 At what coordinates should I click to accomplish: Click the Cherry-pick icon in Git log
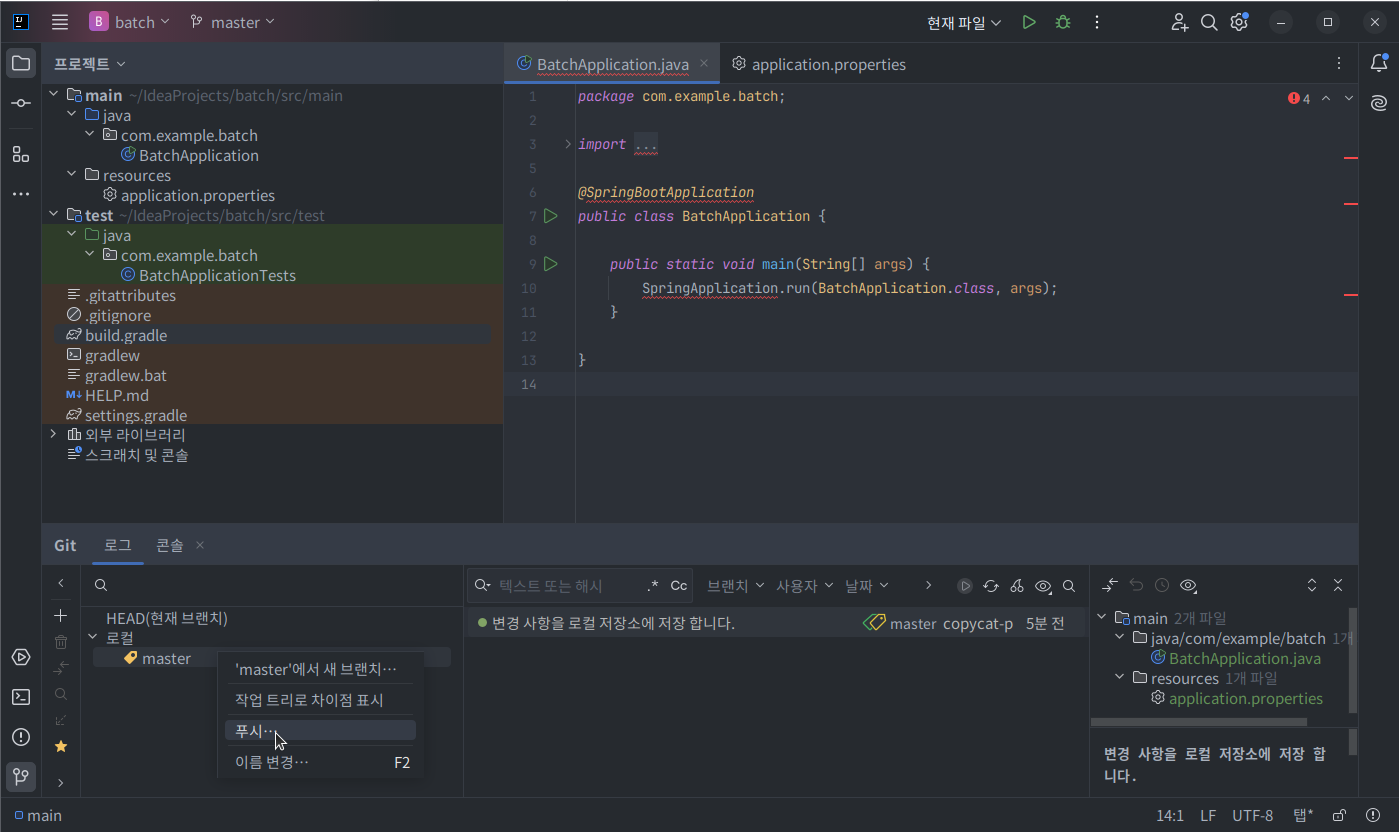pos(1017,586)
